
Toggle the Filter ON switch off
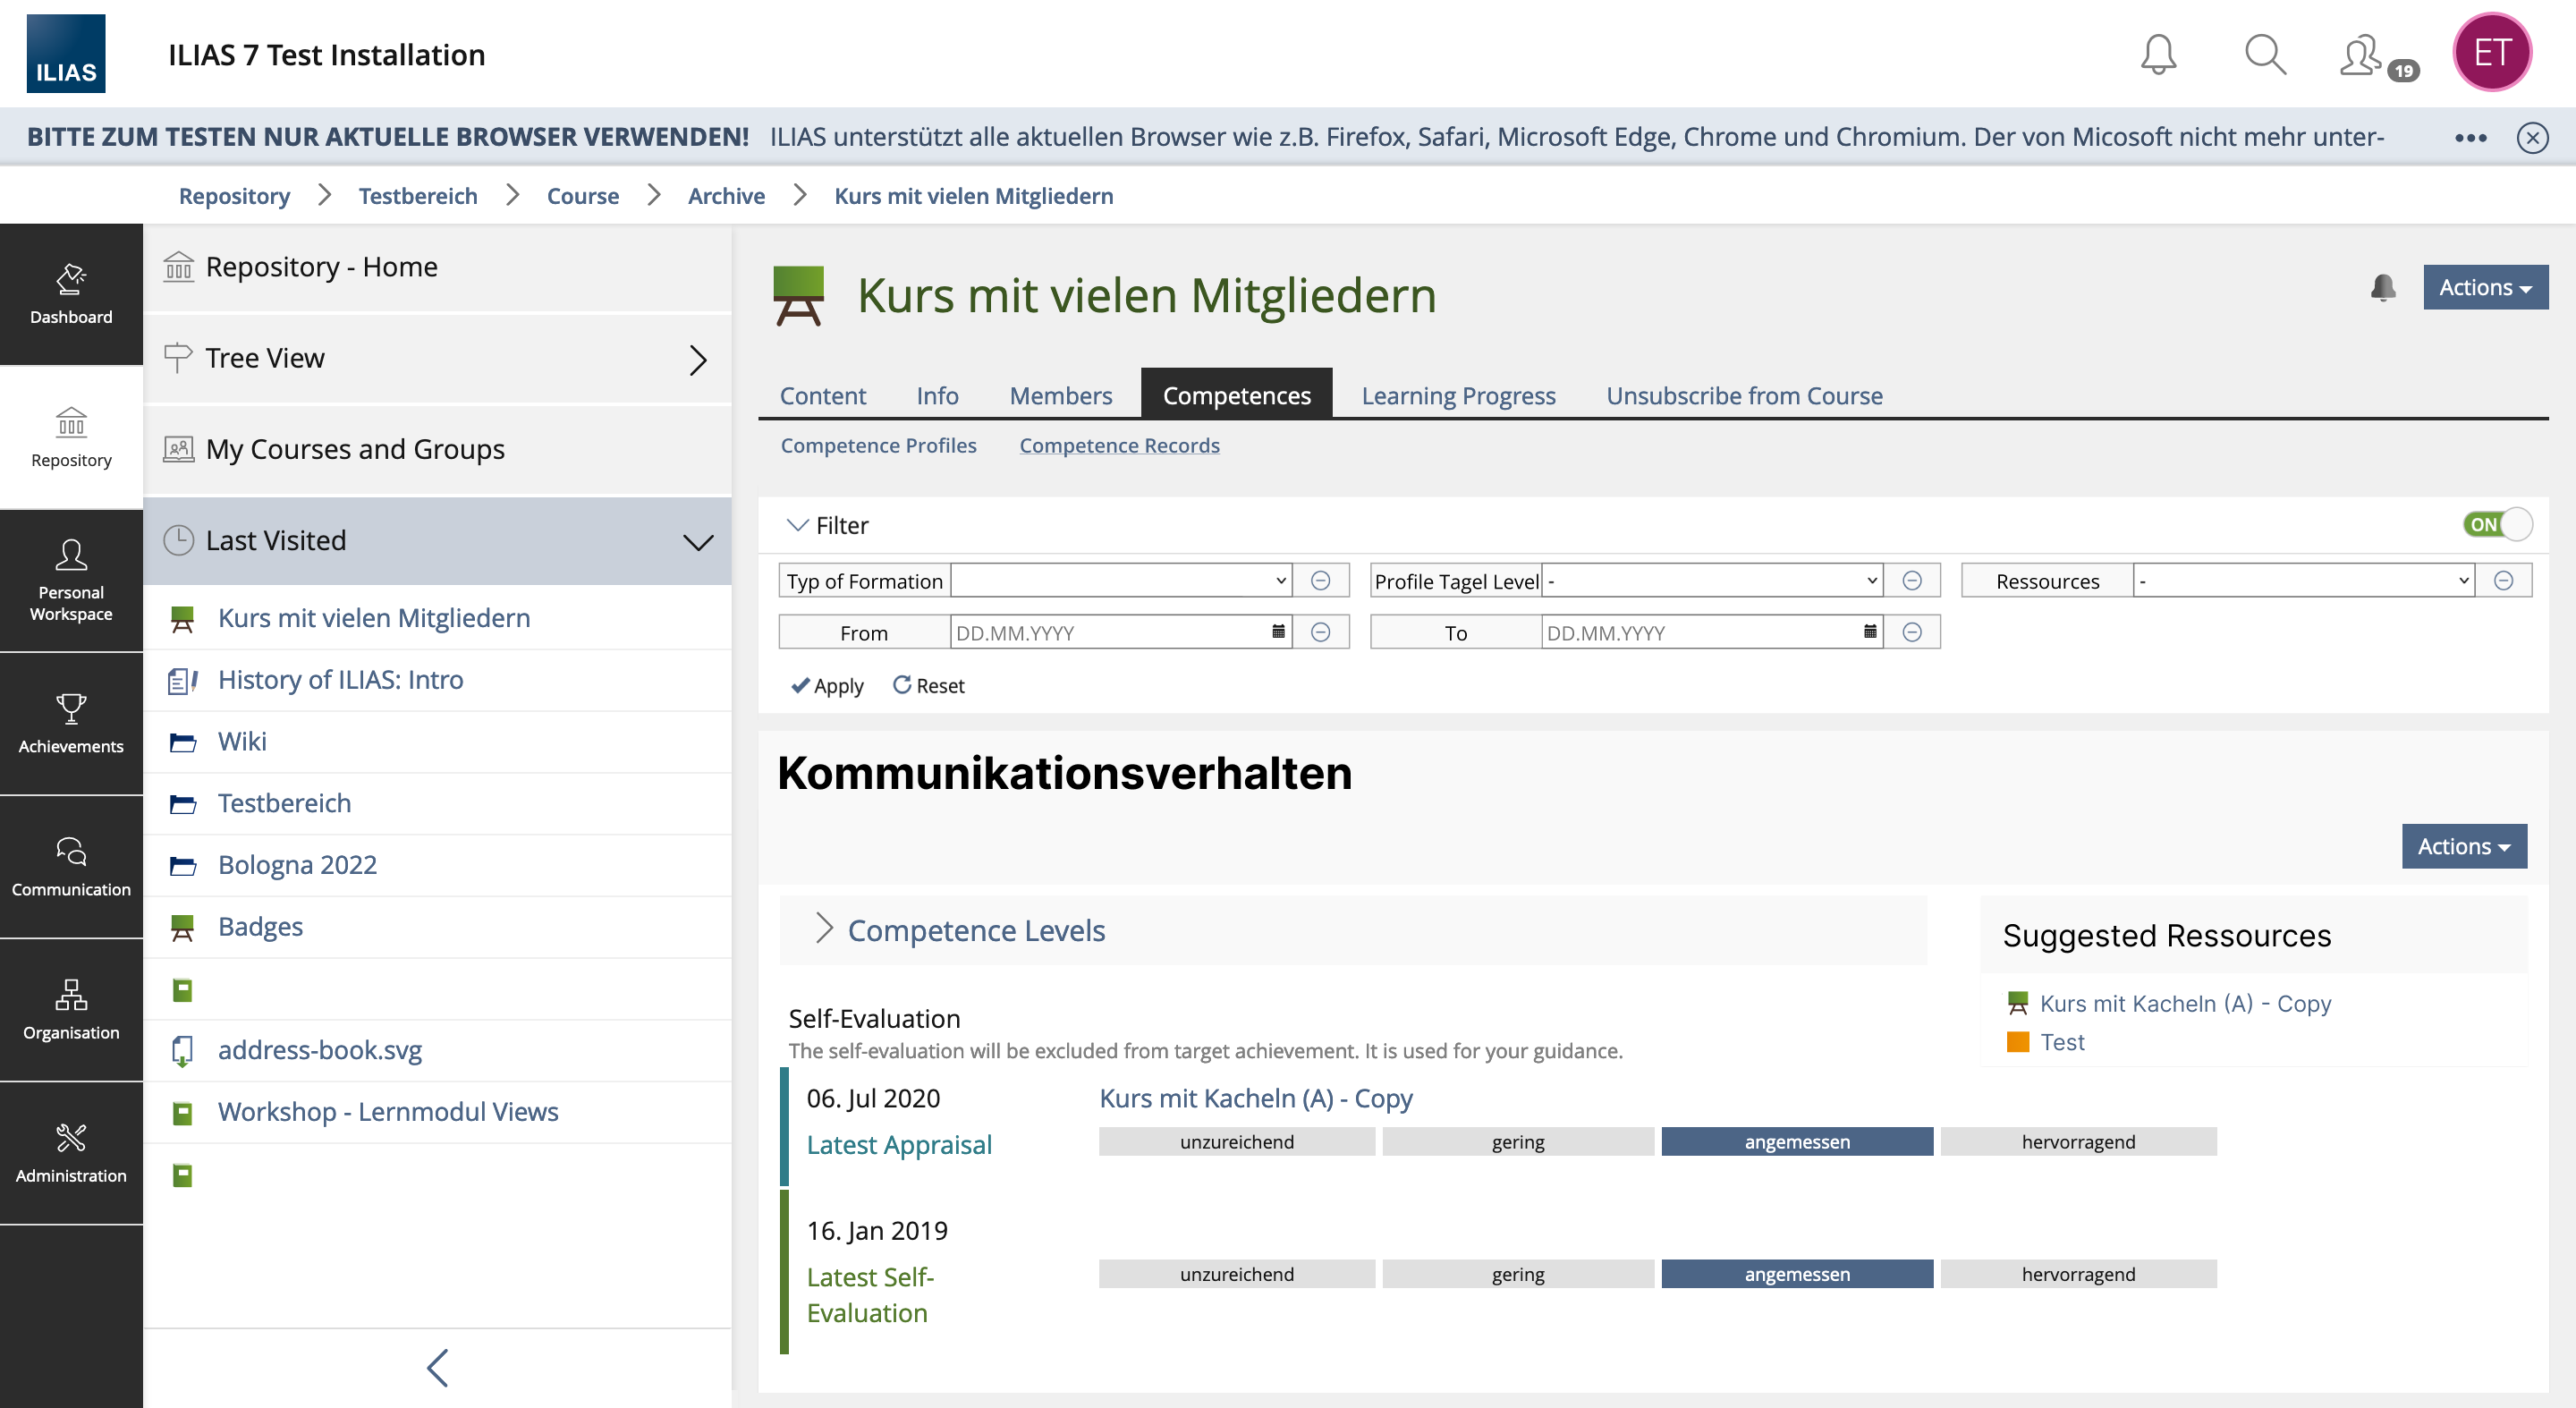point(2498,524)
